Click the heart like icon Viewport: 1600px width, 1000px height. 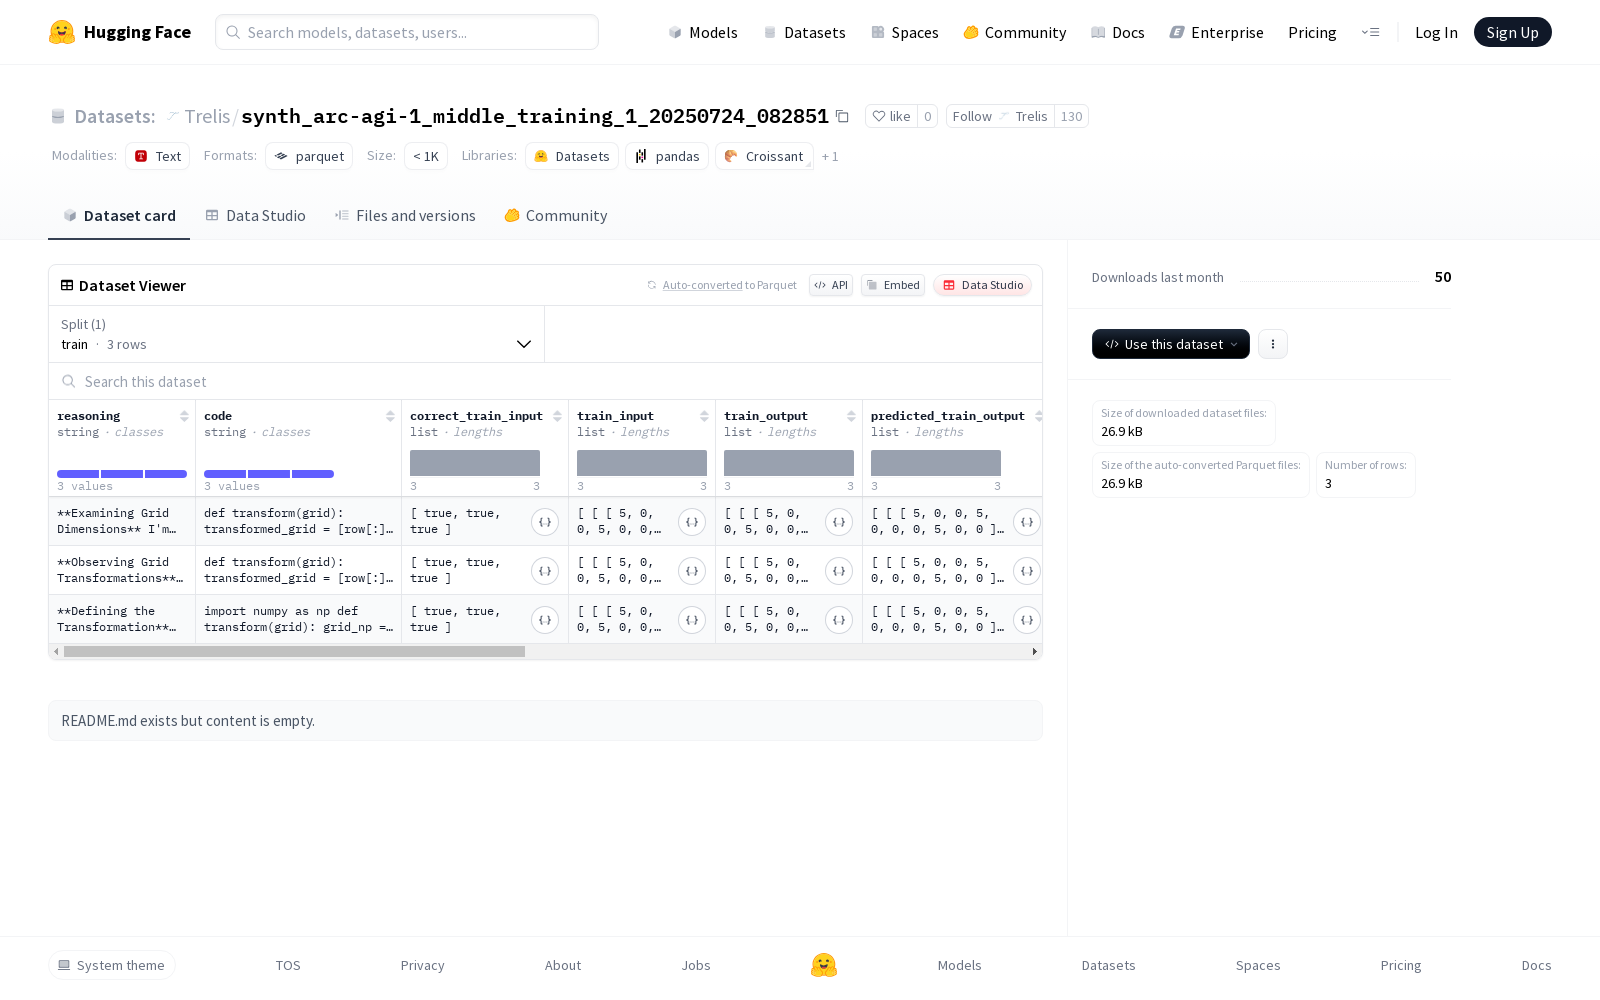coord(878,117)
